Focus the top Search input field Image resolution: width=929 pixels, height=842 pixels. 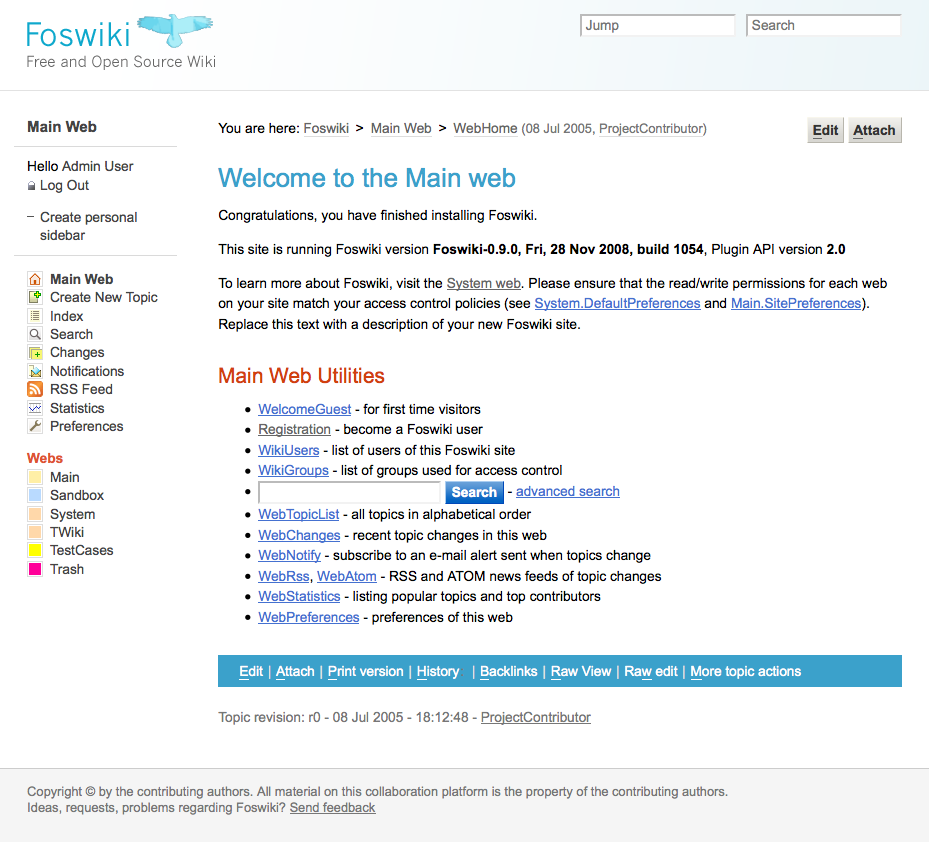point(824,25)
